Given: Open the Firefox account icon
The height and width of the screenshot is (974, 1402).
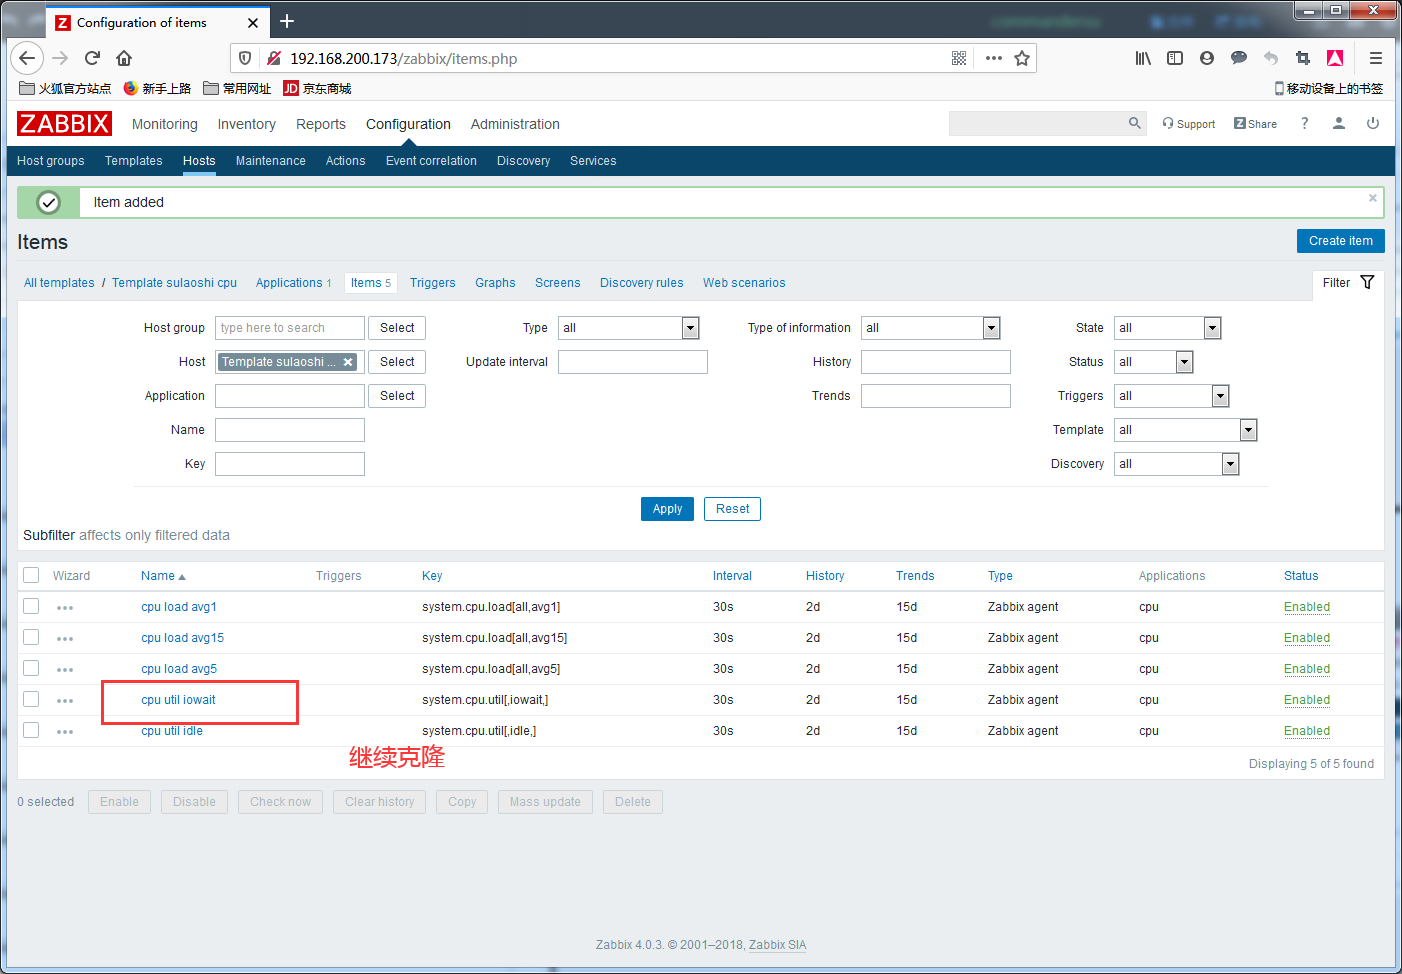Looking at the screenshot, I should point(1207,58).
